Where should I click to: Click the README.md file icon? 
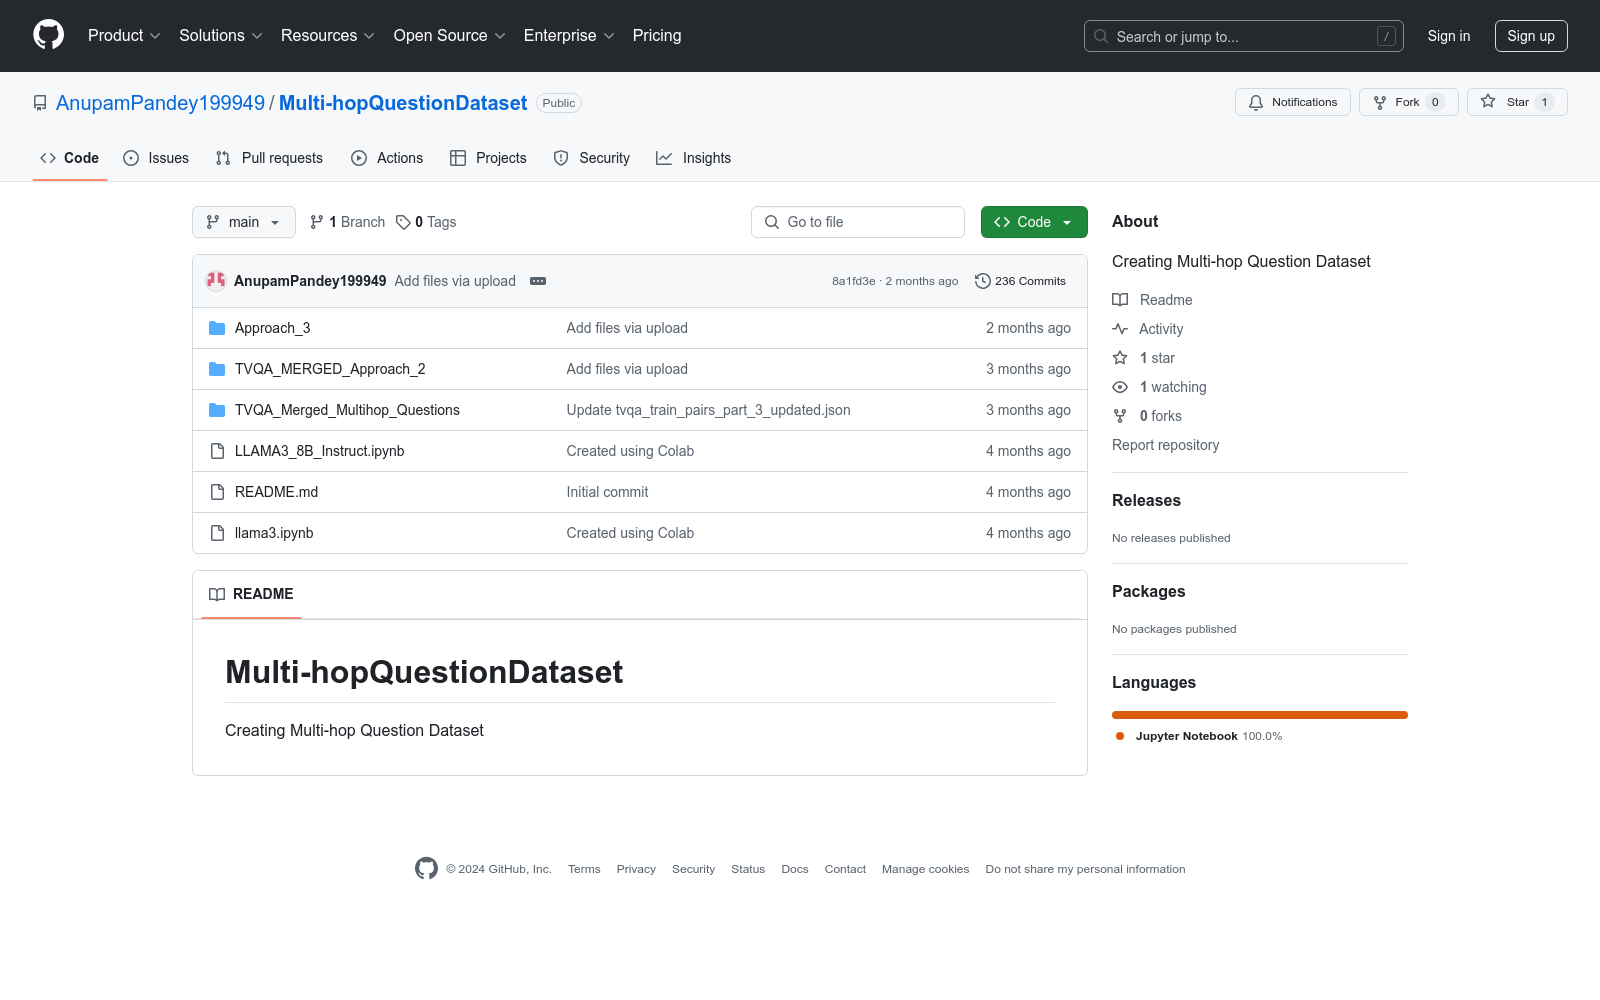click(217, 492)
